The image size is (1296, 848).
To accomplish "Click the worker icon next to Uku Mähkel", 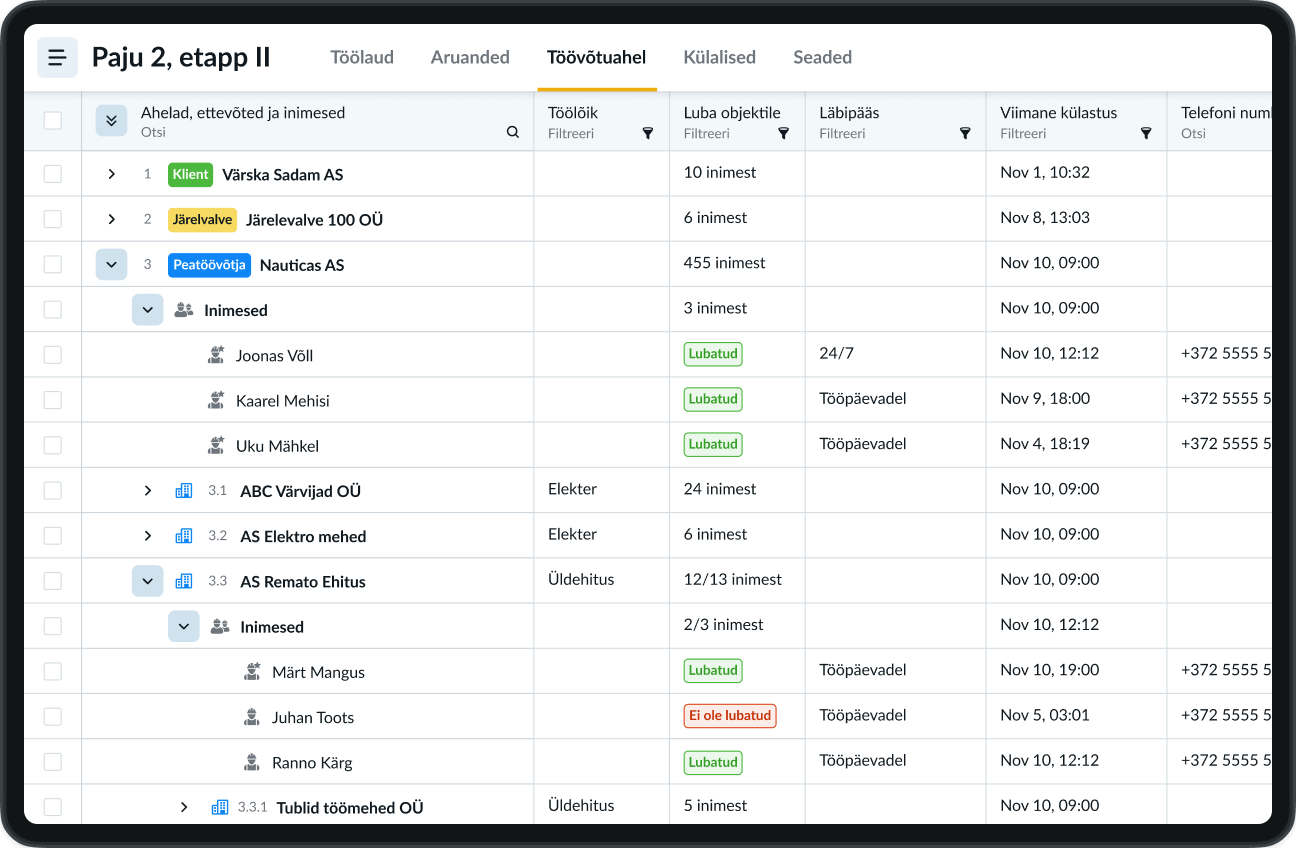I will 216,445.
